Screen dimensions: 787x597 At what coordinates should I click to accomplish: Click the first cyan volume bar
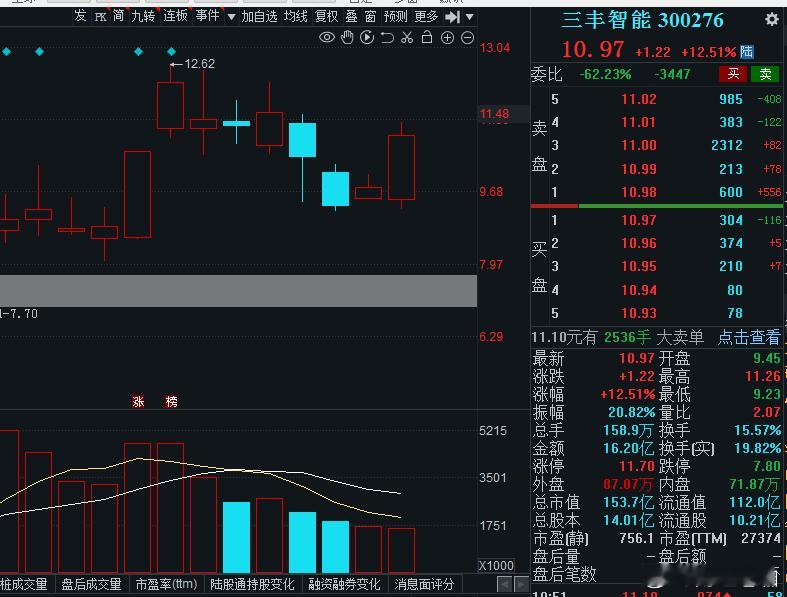click(x=236, y=537)
